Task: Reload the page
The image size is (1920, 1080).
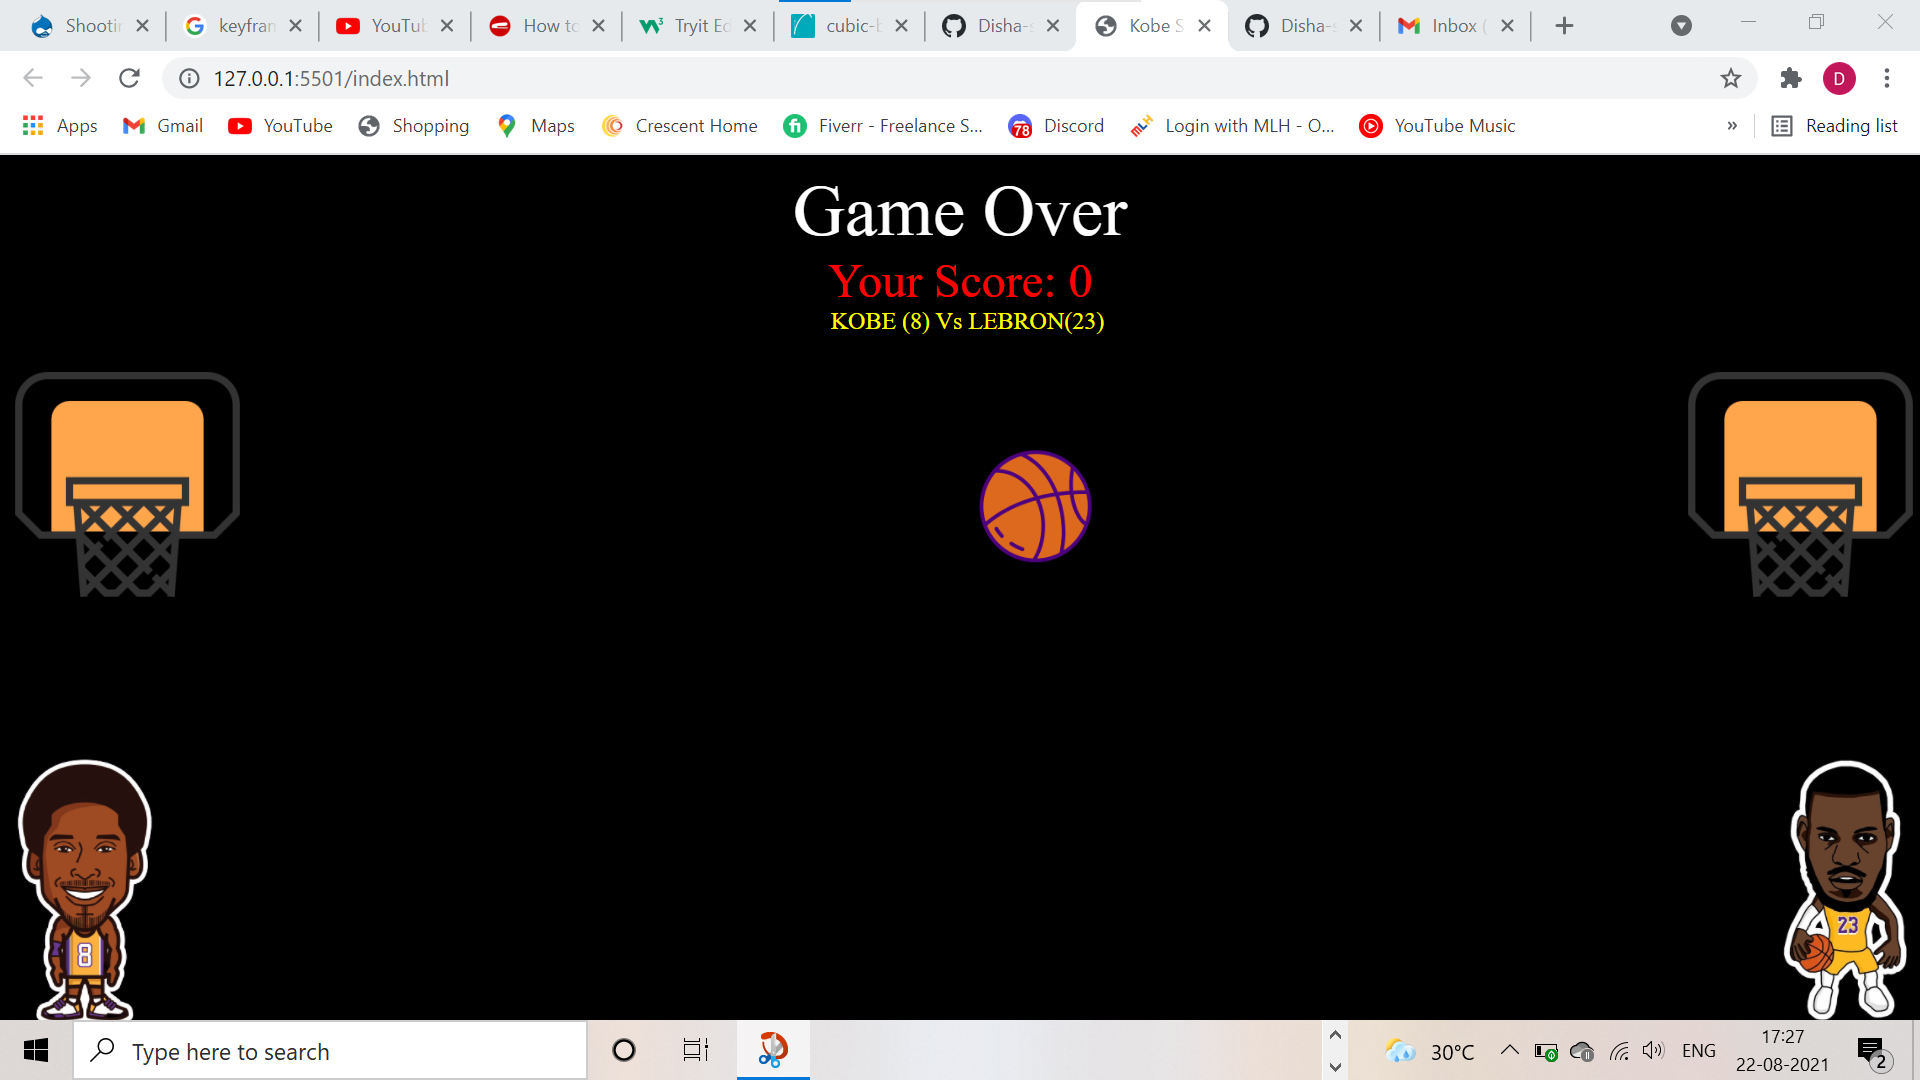Action: [x=129, y=78]
